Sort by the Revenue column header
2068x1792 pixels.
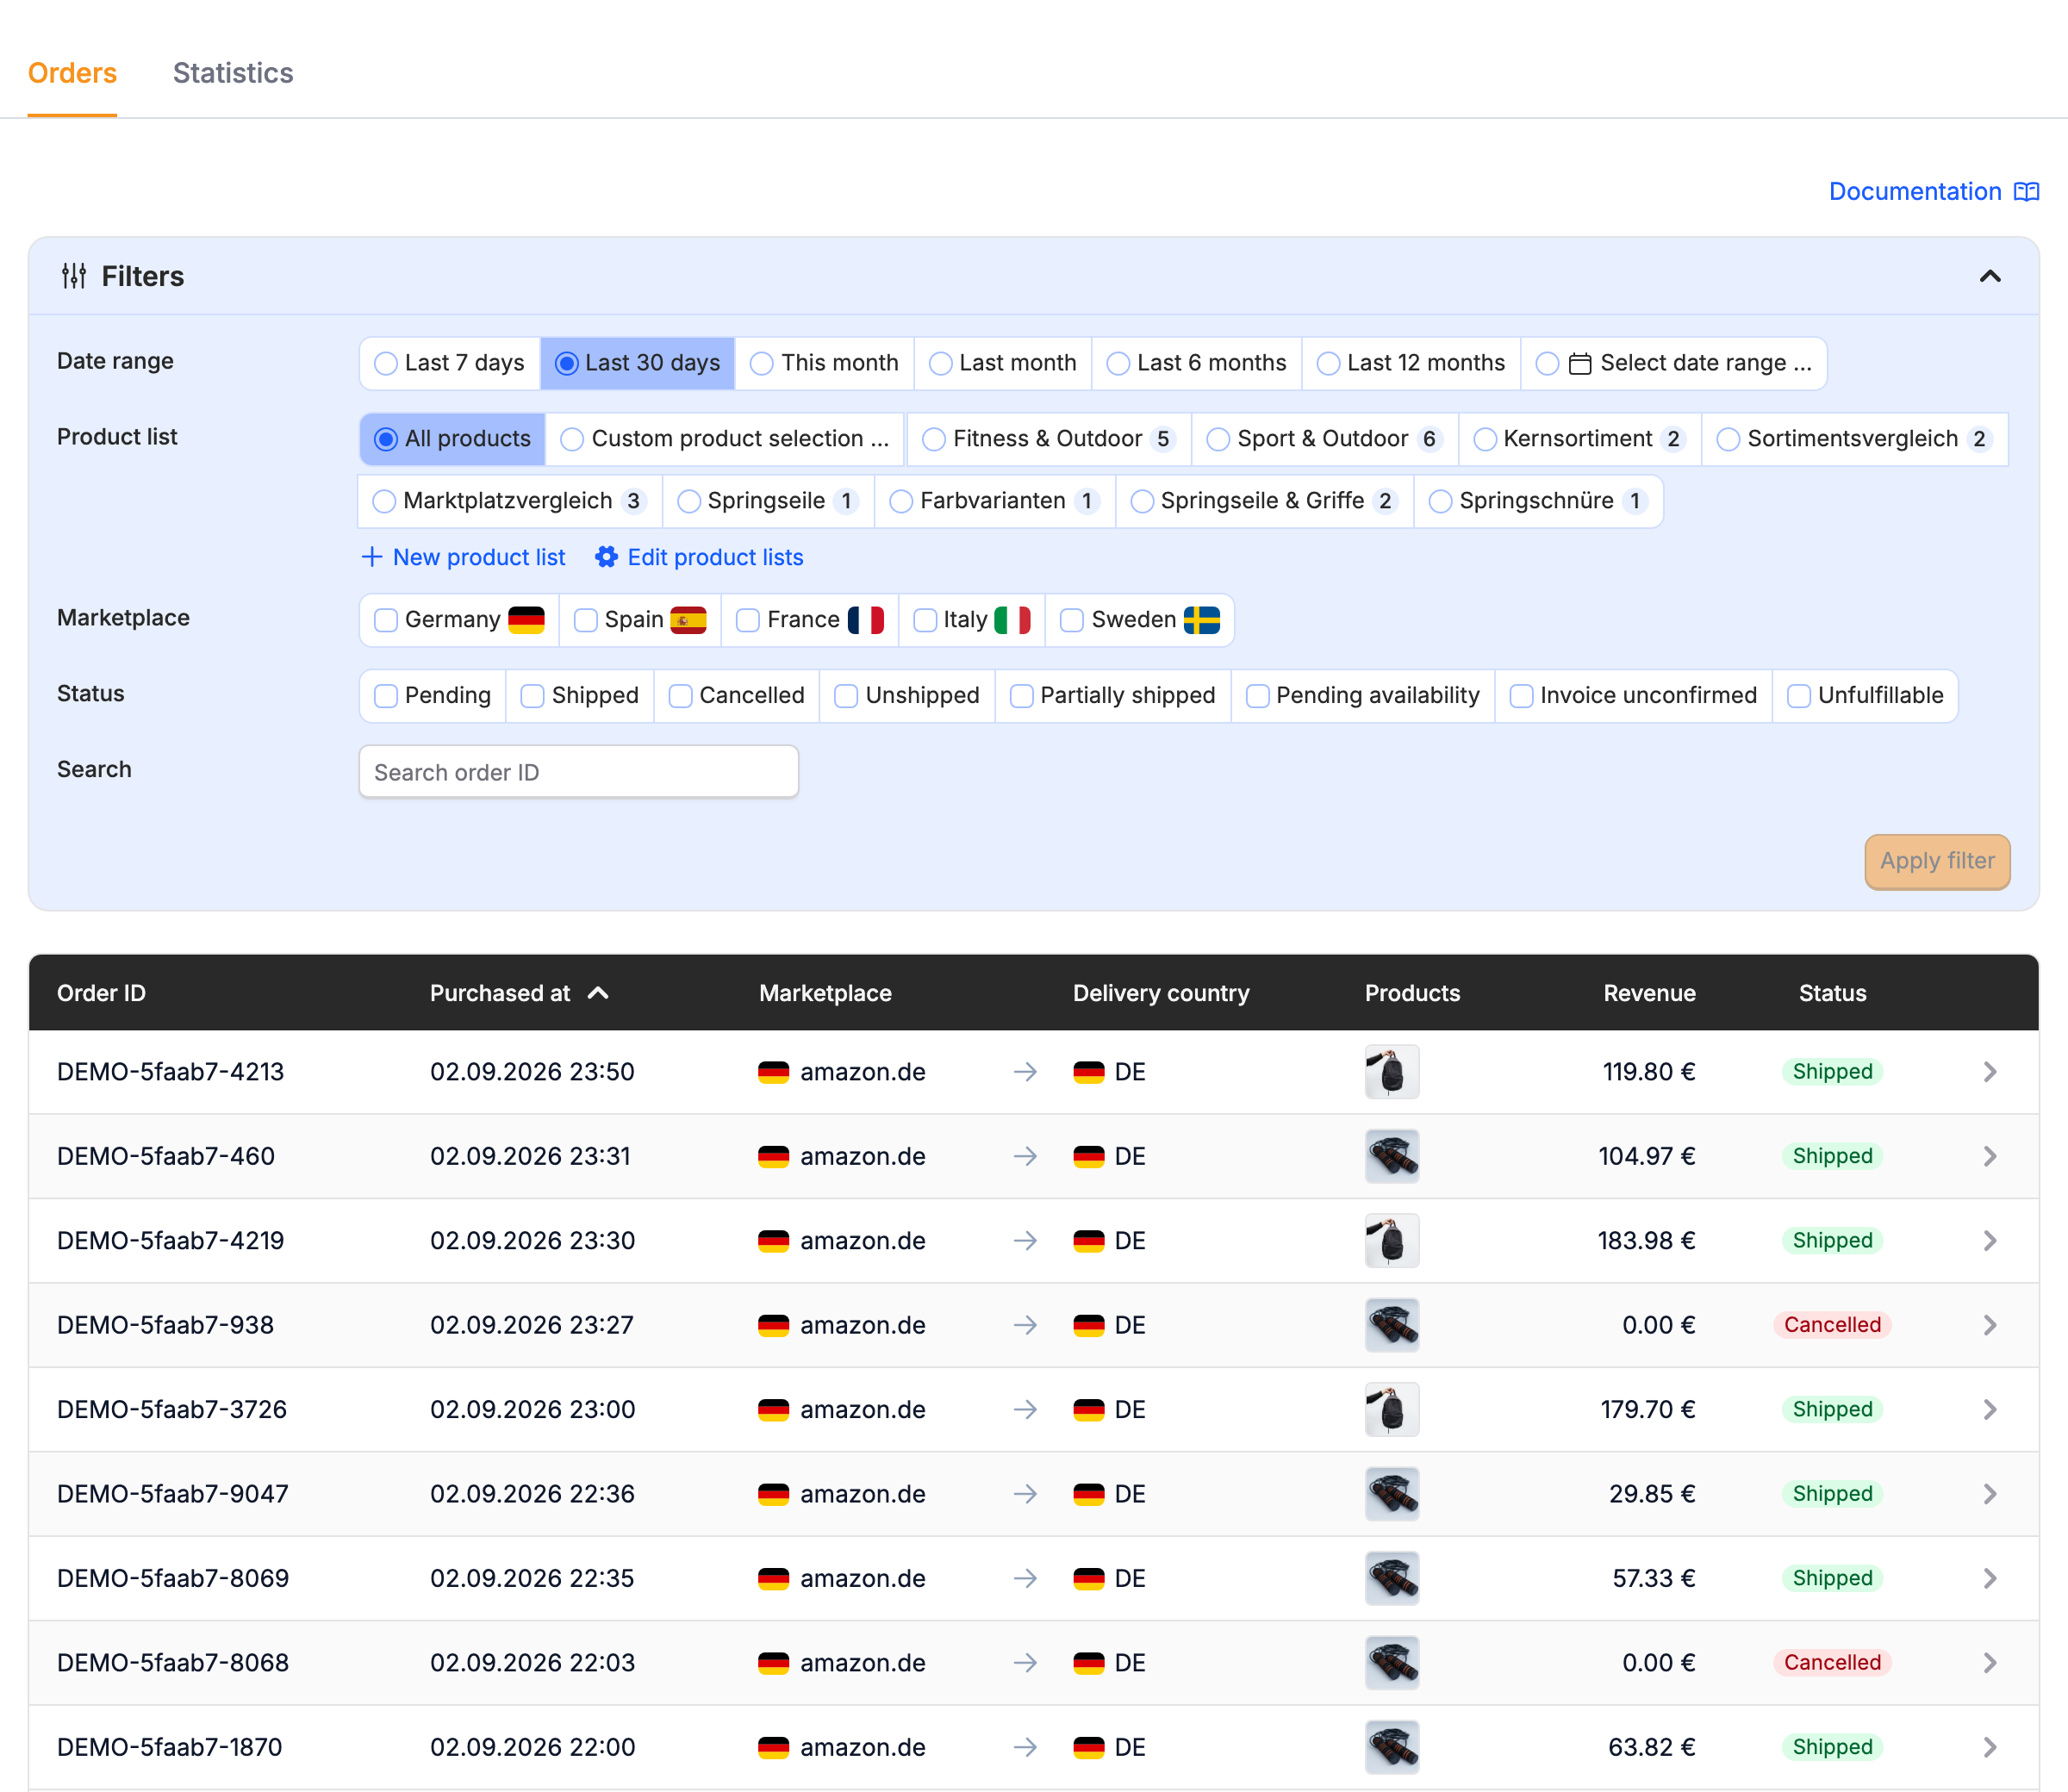tap(1649, 993)
